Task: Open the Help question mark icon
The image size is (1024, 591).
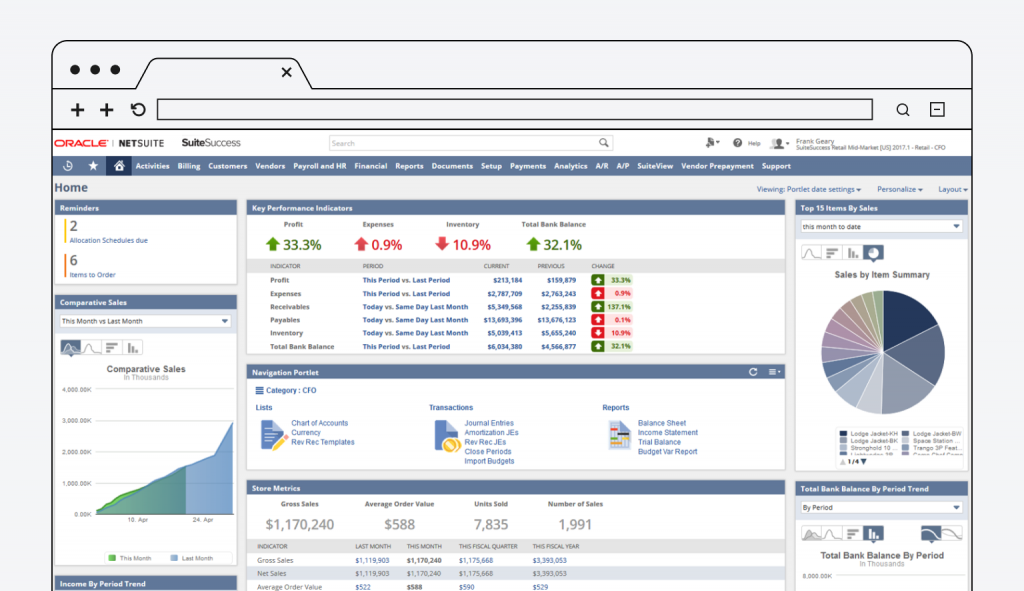Action: pos(738,143)
